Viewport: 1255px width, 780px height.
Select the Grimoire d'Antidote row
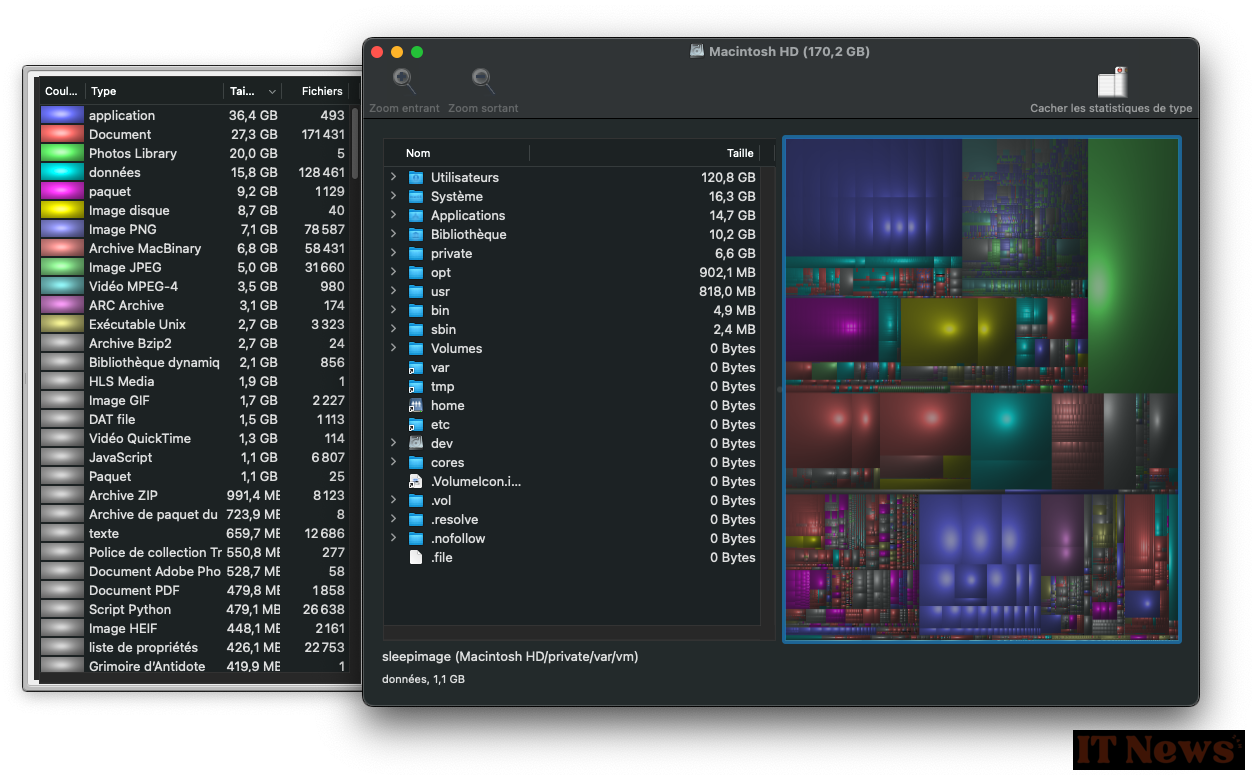coord(195,666)
